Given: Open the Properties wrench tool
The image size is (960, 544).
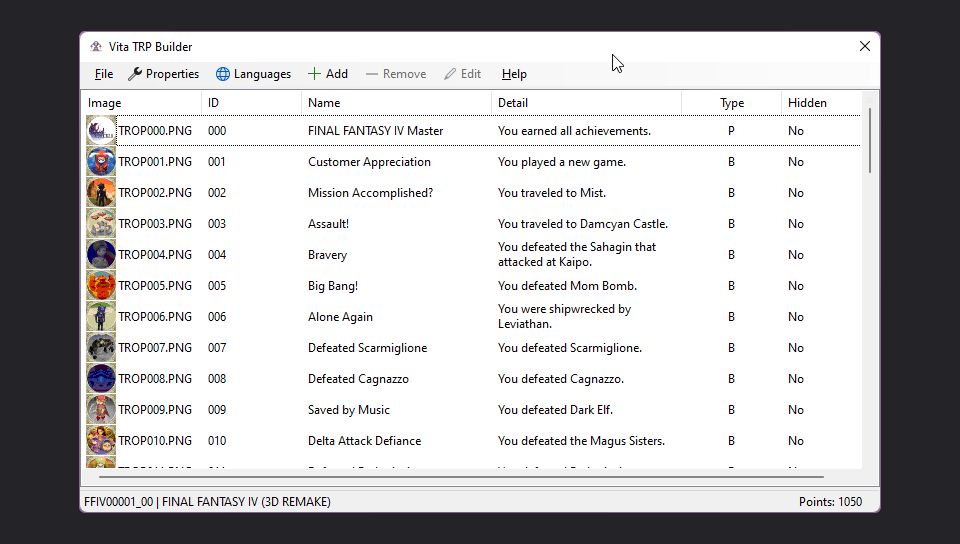Looking at the screenshot, I should pyautogui.click(x=163, y=74).
